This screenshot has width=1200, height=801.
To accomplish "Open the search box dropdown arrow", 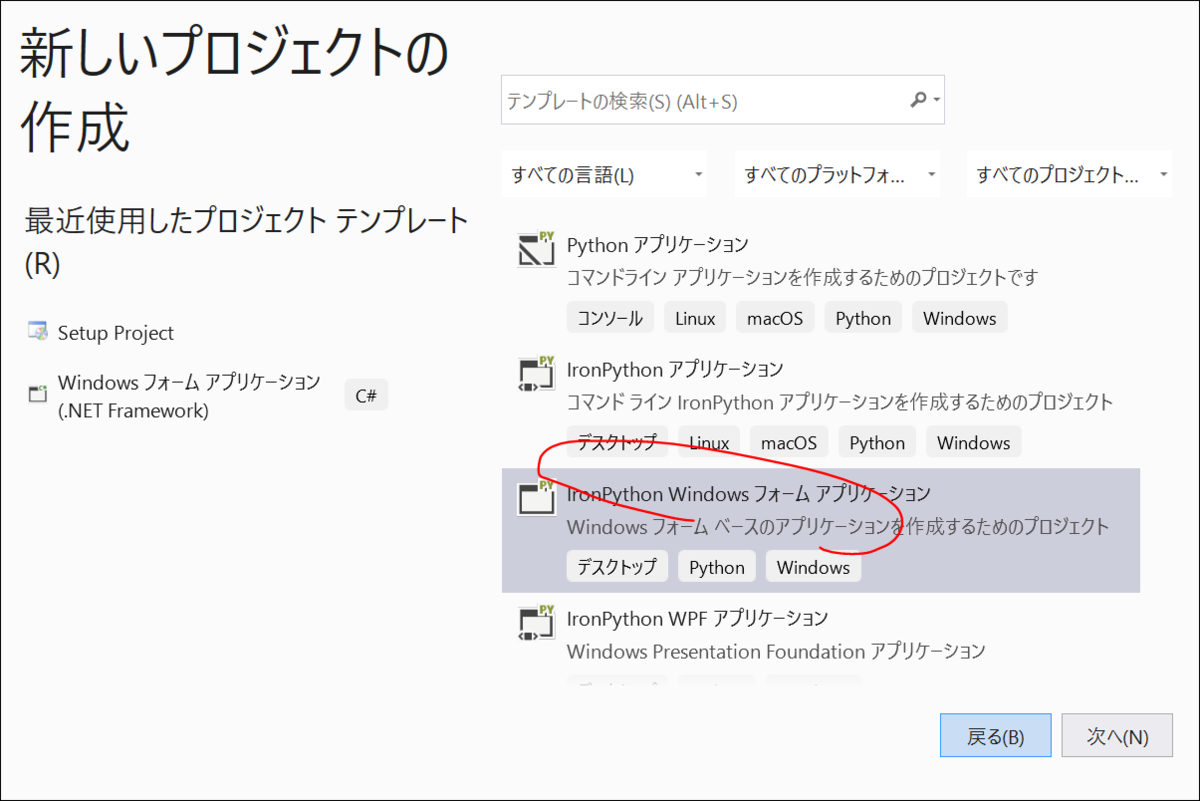I will pos(936,101).
